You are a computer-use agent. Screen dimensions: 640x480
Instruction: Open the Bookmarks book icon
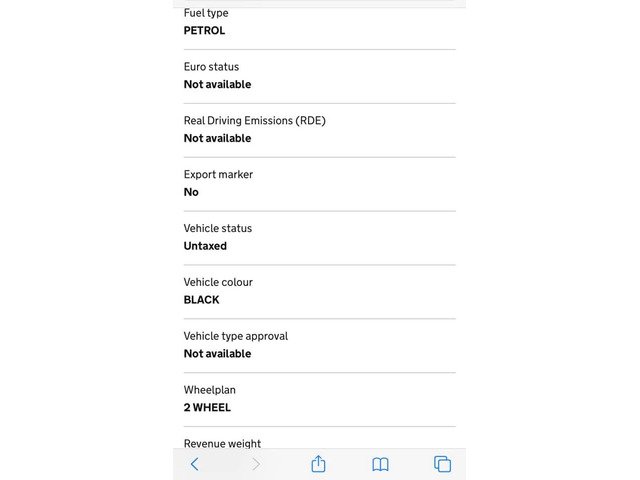[x=380, y=464]
